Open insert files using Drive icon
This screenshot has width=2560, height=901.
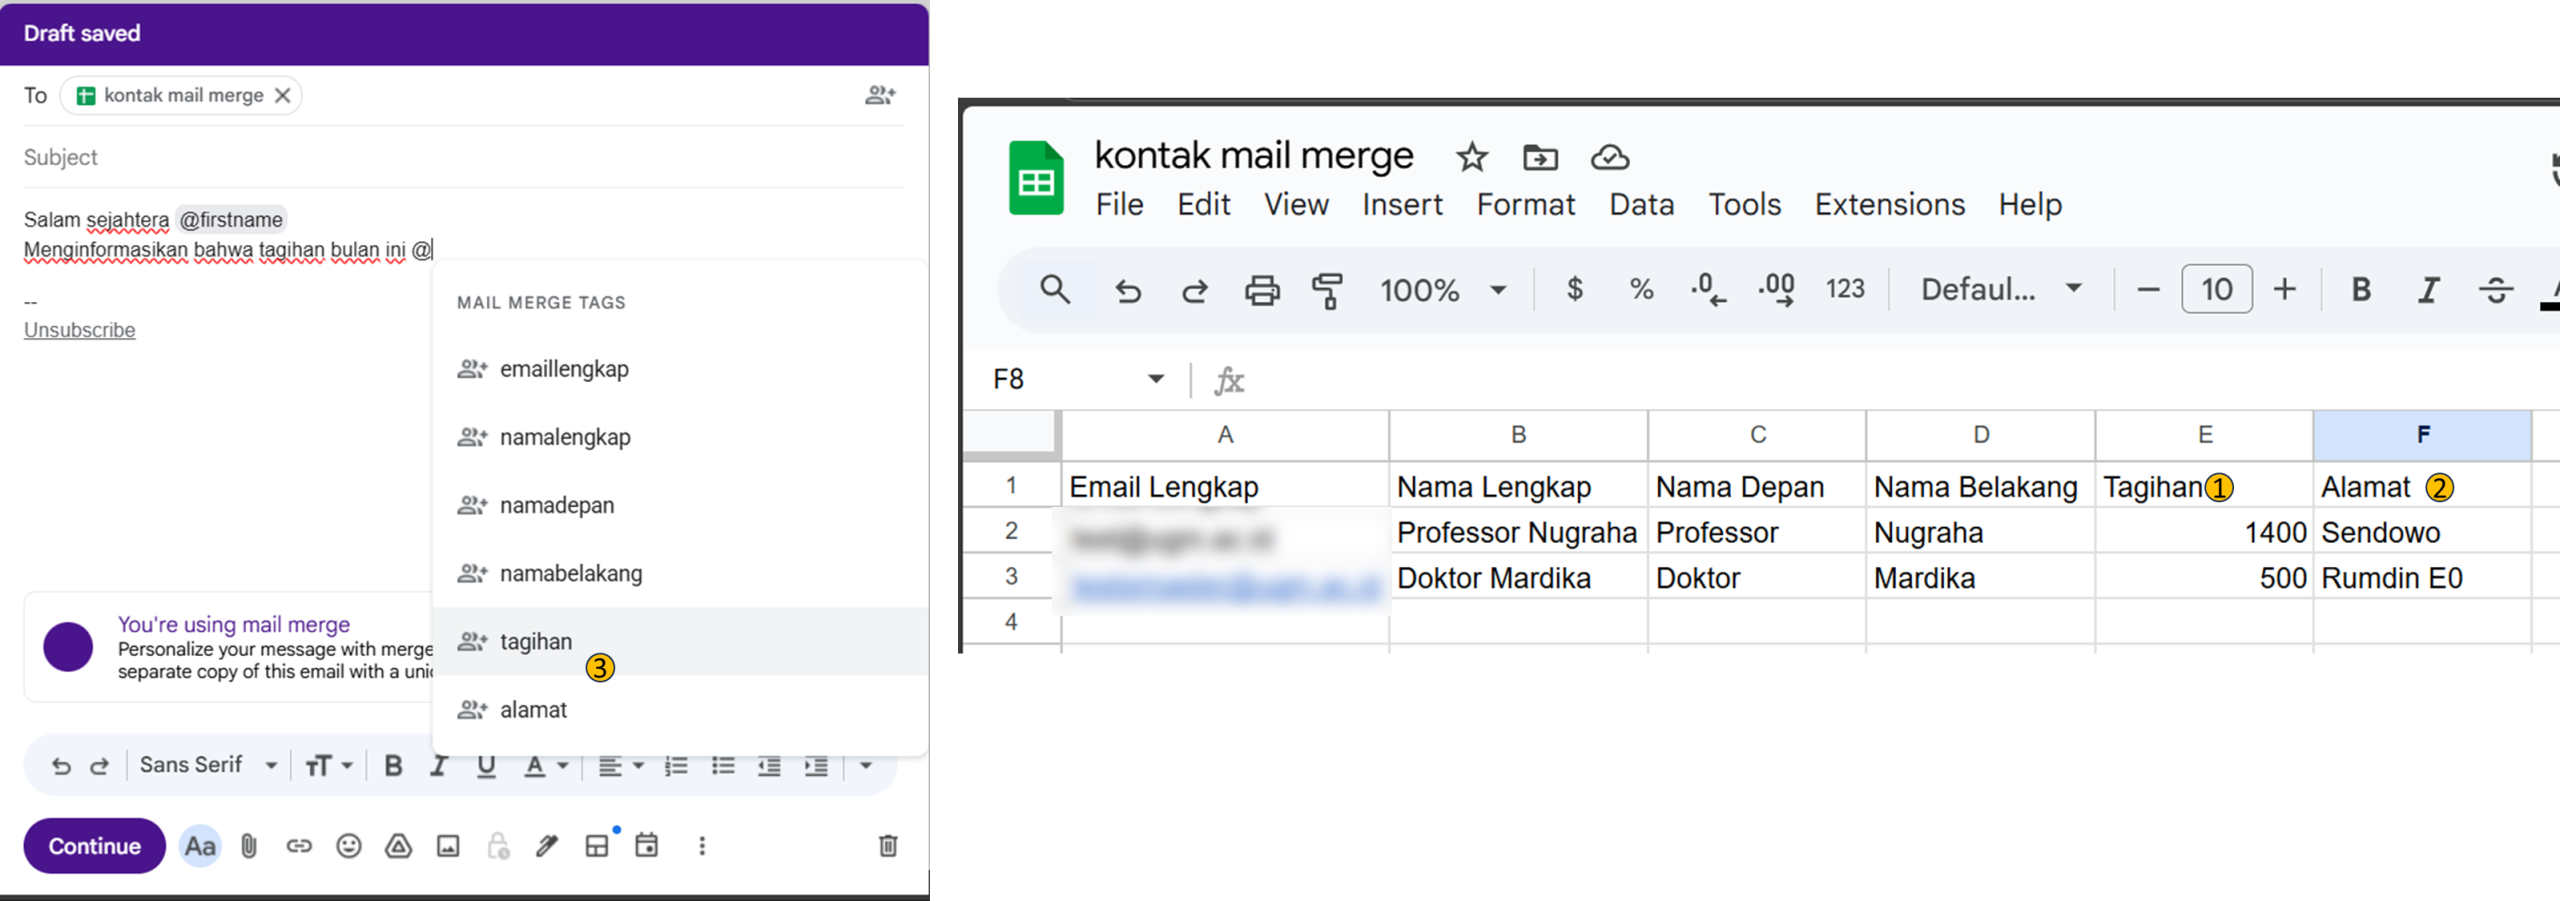point(398,846)
